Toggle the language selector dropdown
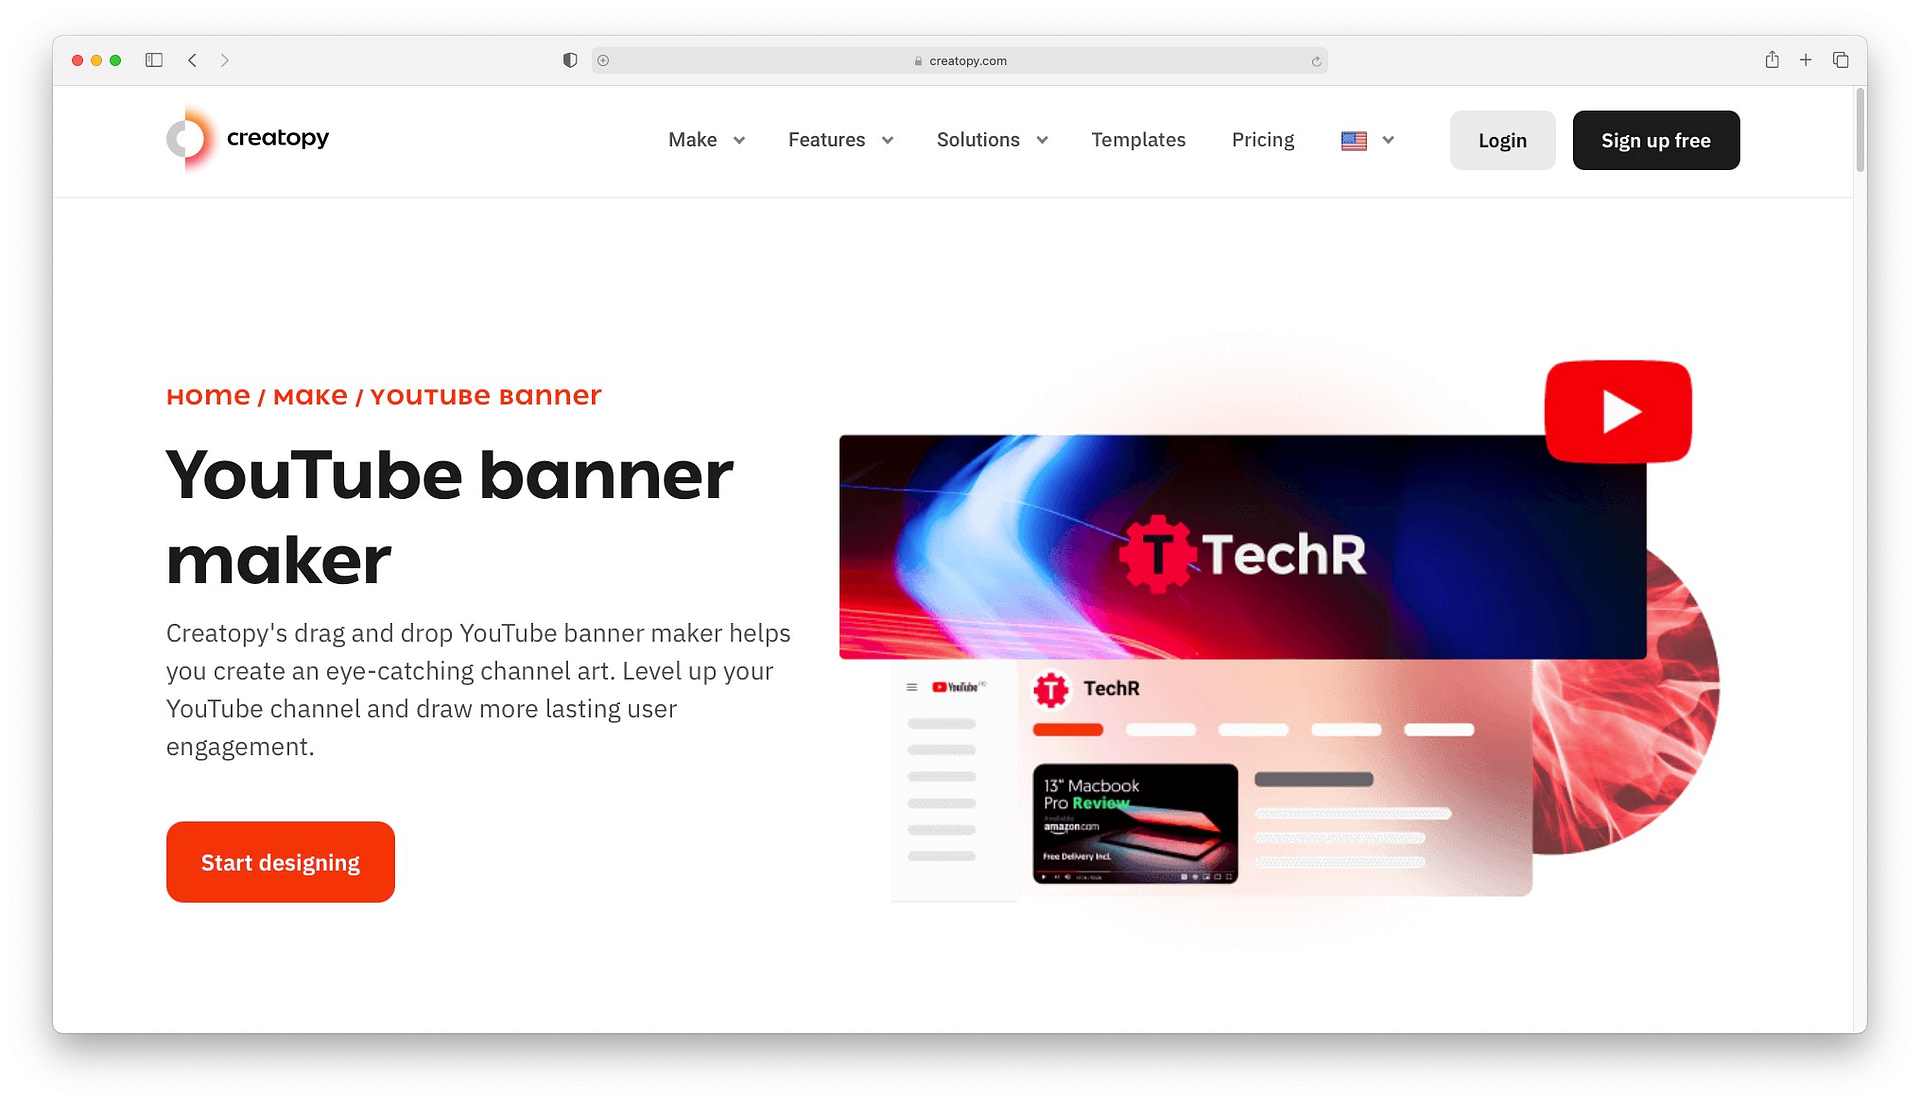The height and width of the screenshot is (1103, 1920). pos(1367,139)
